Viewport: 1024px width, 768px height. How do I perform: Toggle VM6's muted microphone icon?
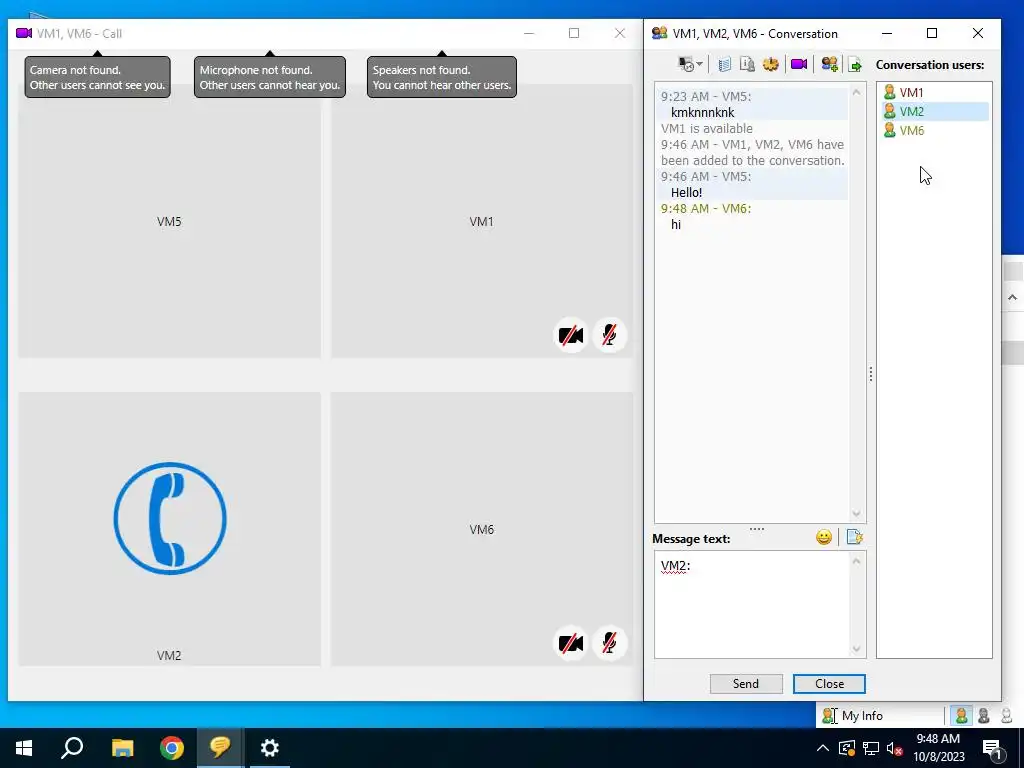(609, 643)
